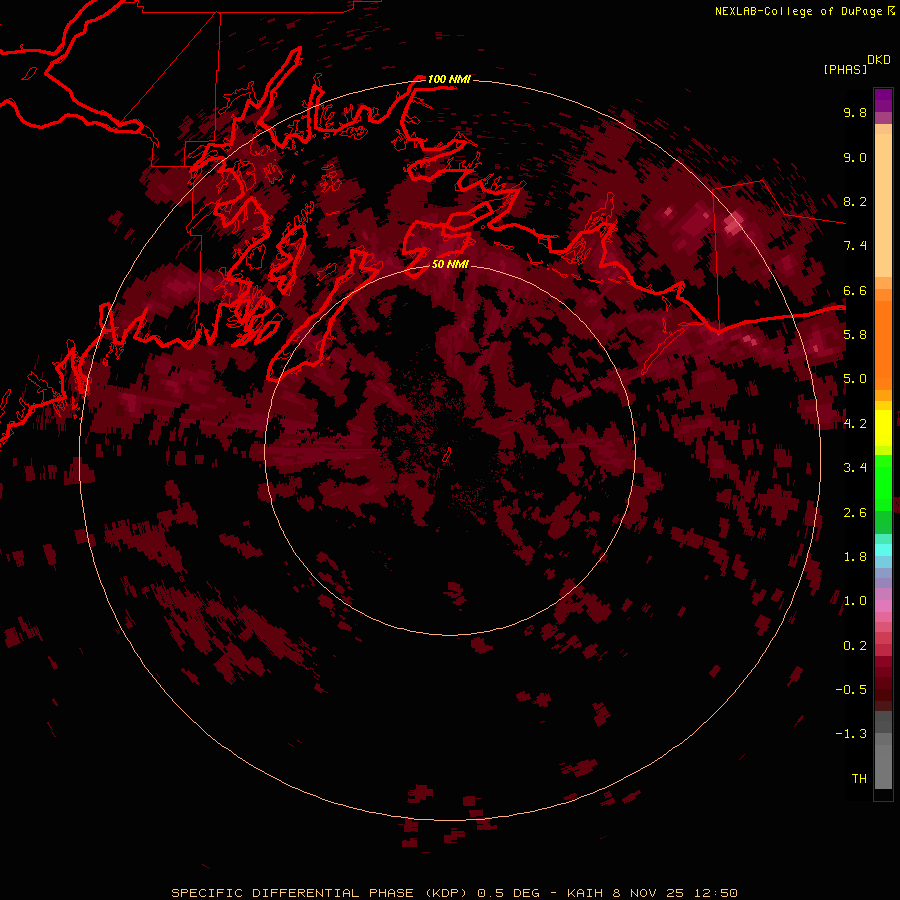Screen dimensions: 900x900
Task: Click the -1.3 value on the color scale
Action: 851,734
